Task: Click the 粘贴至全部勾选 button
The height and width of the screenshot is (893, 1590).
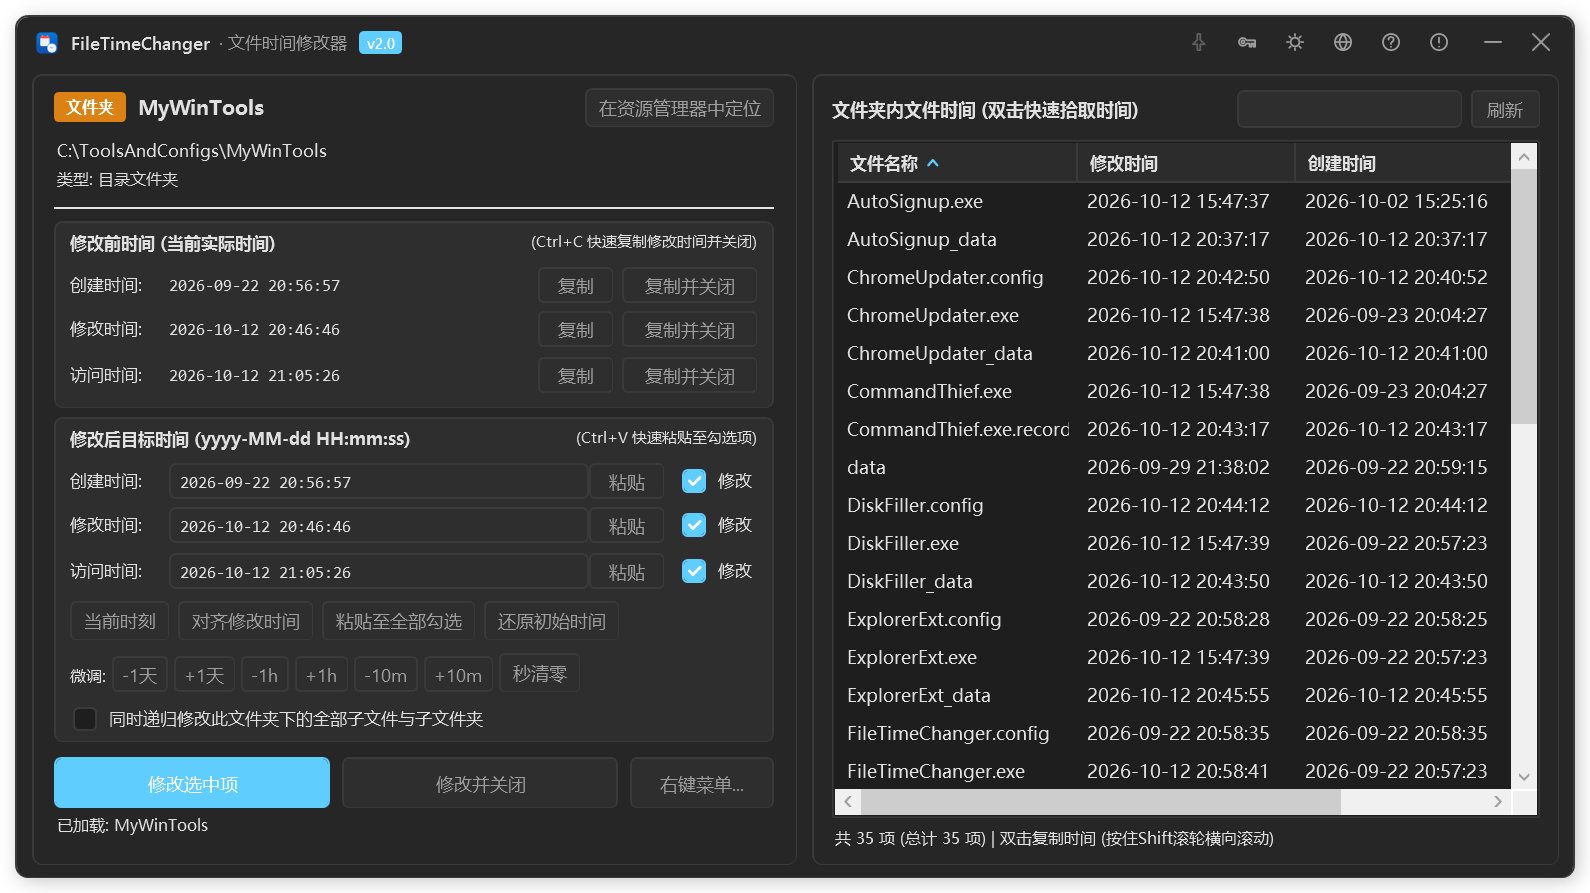Action: point(399,621)
